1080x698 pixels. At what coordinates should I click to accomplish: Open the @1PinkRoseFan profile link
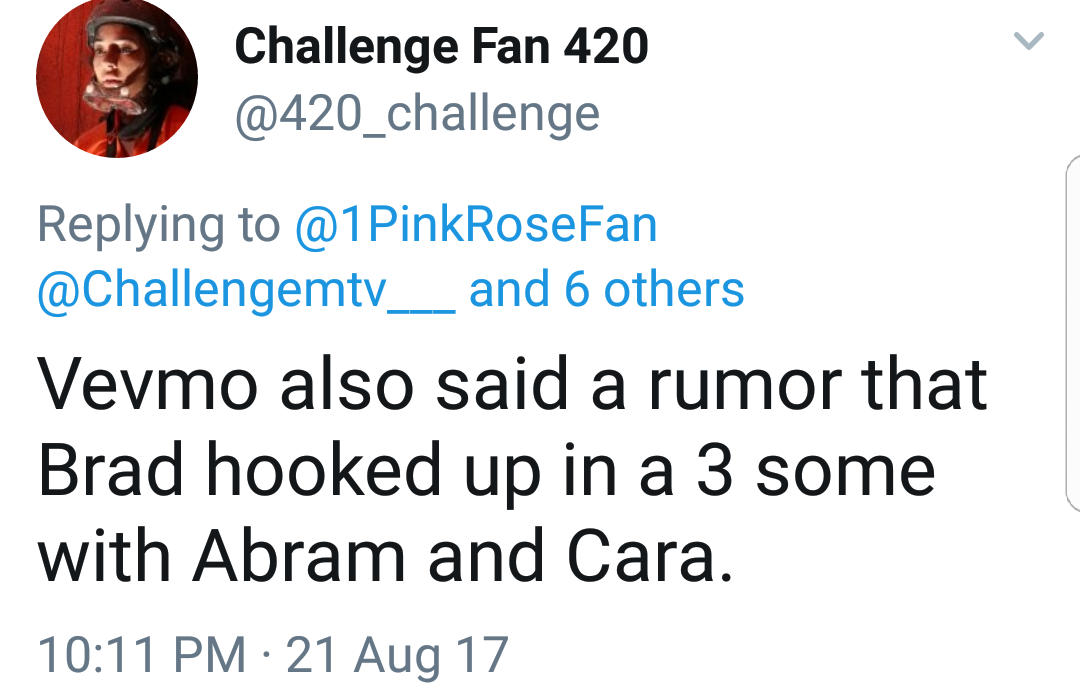[x=476, y=225]
